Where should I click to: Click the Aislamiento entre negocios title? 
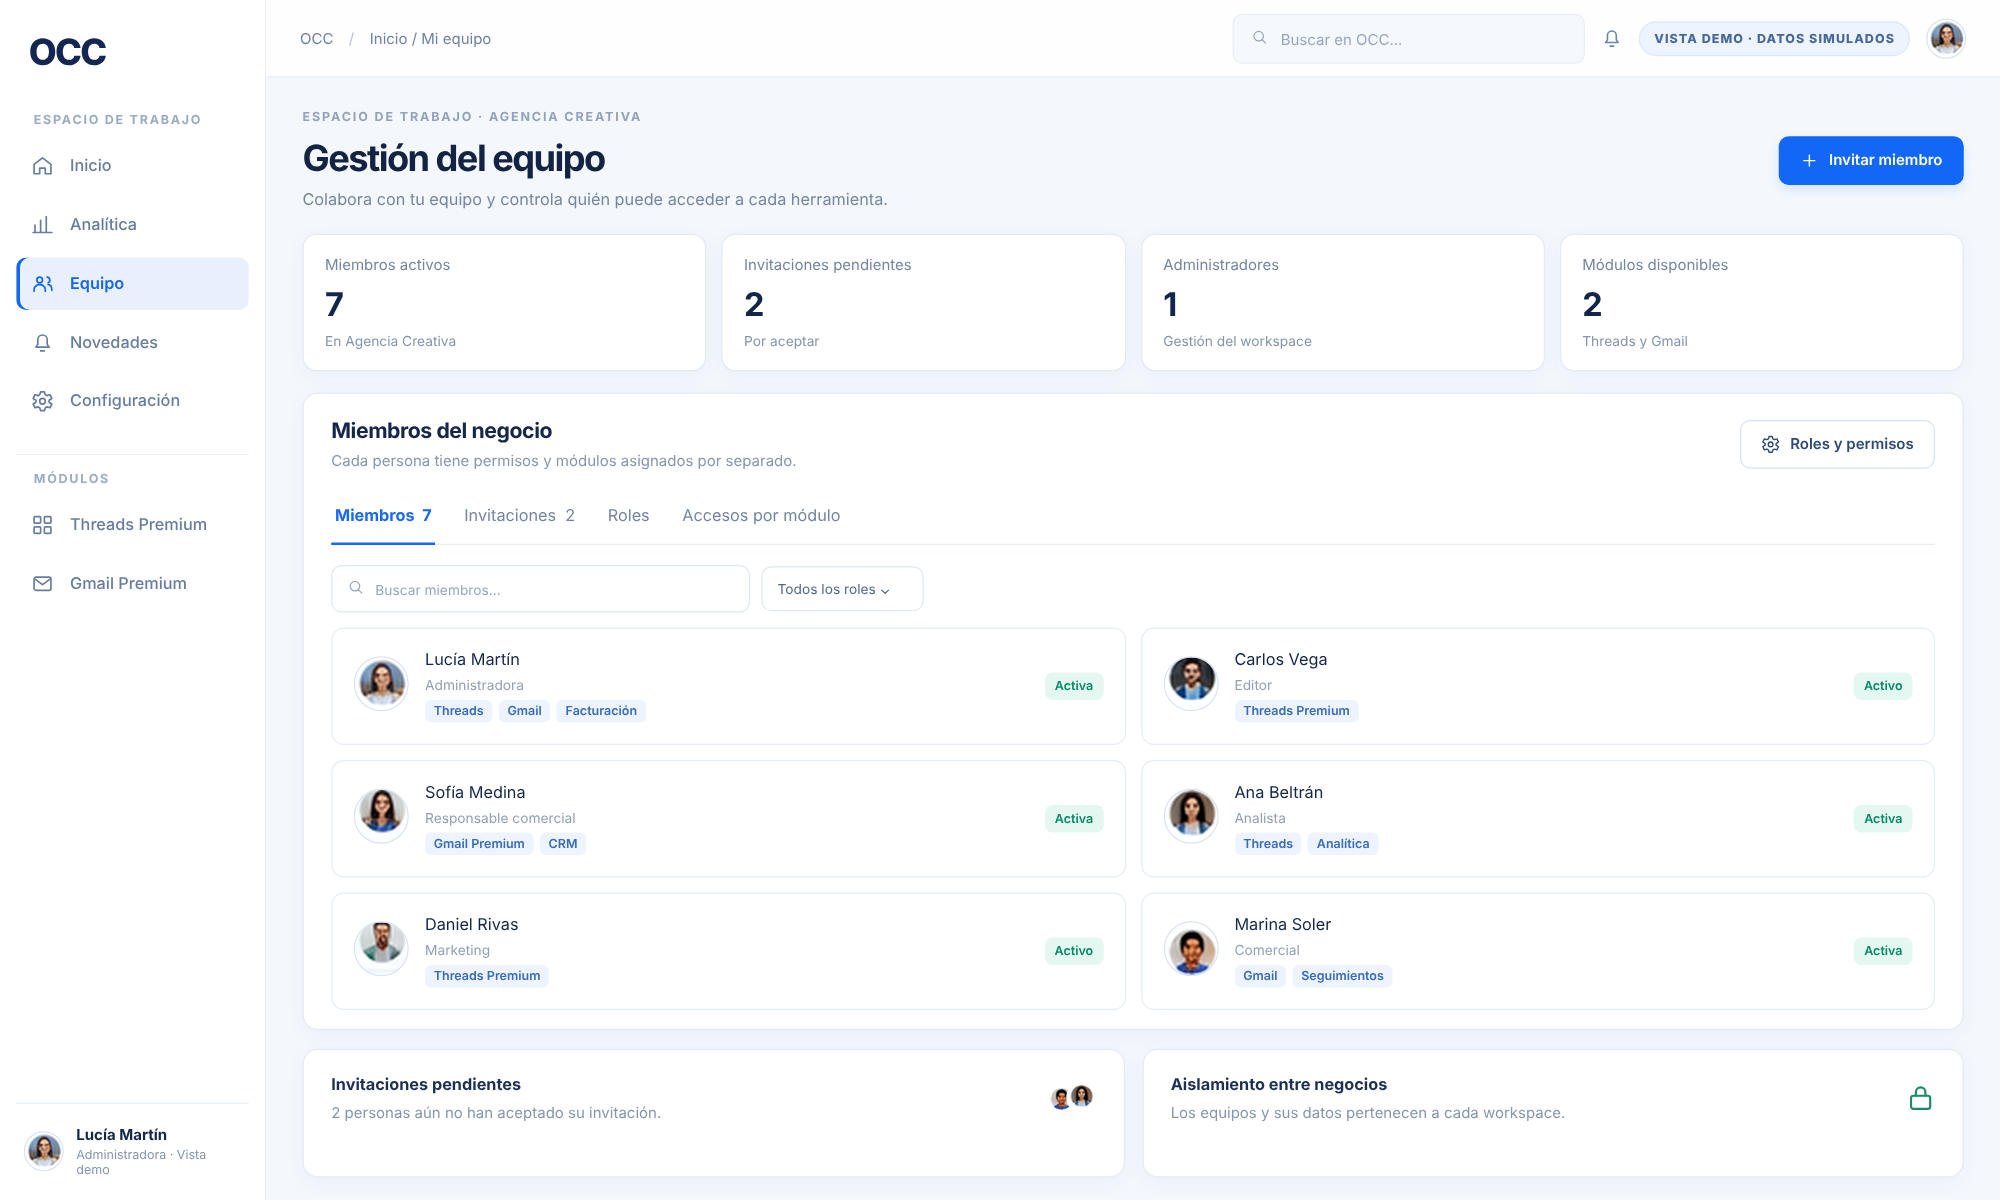[1279, 1085]
